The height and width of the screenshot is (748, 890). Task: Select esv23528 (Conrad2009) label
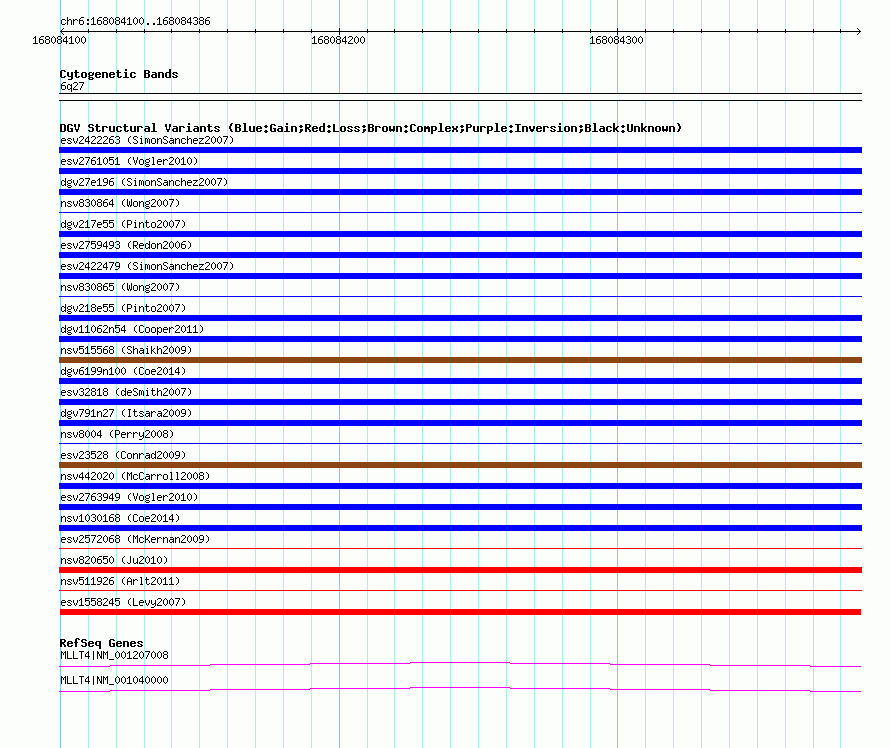123,455
